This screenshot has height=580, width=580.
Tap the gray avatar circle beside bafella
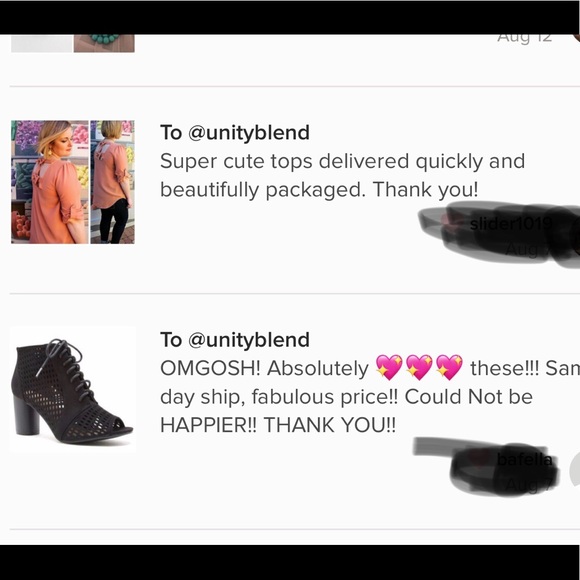click(x=575, y=469)
